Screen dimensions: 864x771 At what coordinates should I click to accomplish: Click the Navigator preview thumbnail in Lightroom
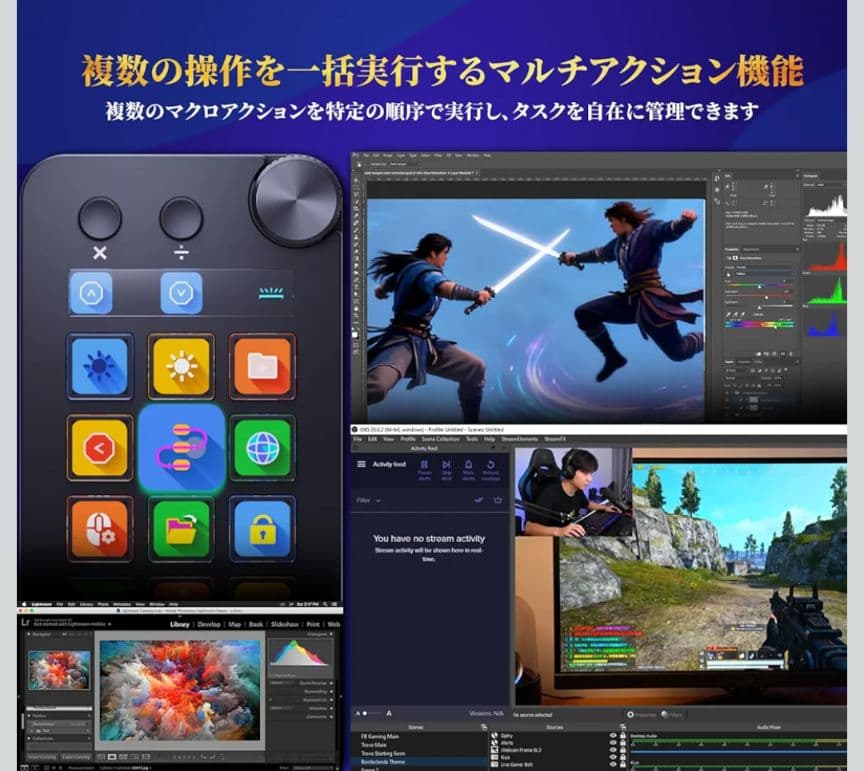coord(59,670)
